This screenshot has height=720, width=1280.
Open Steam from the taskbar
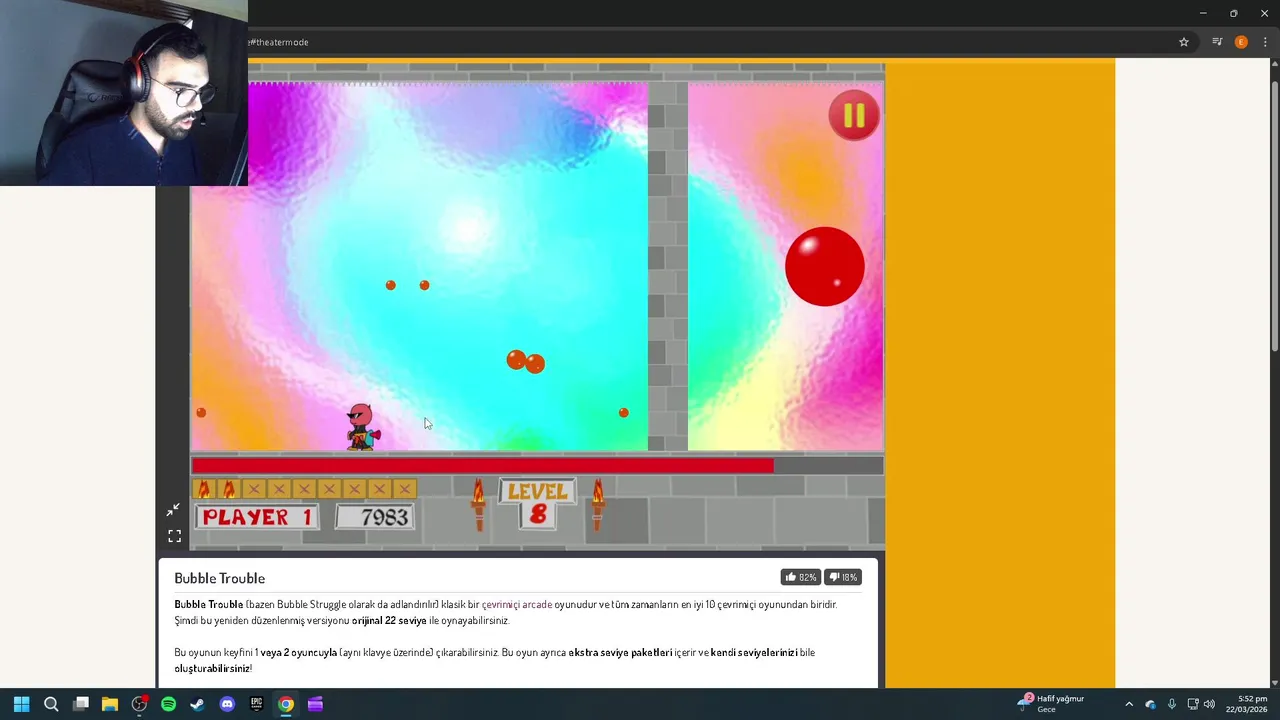pos(197,704)
